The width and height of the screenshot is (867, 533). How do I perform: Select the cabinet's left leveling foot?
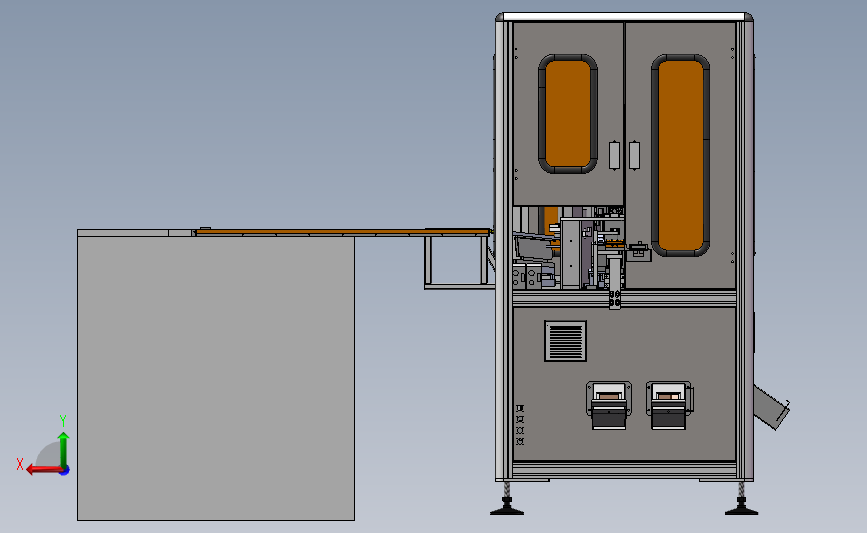point(506,499)
